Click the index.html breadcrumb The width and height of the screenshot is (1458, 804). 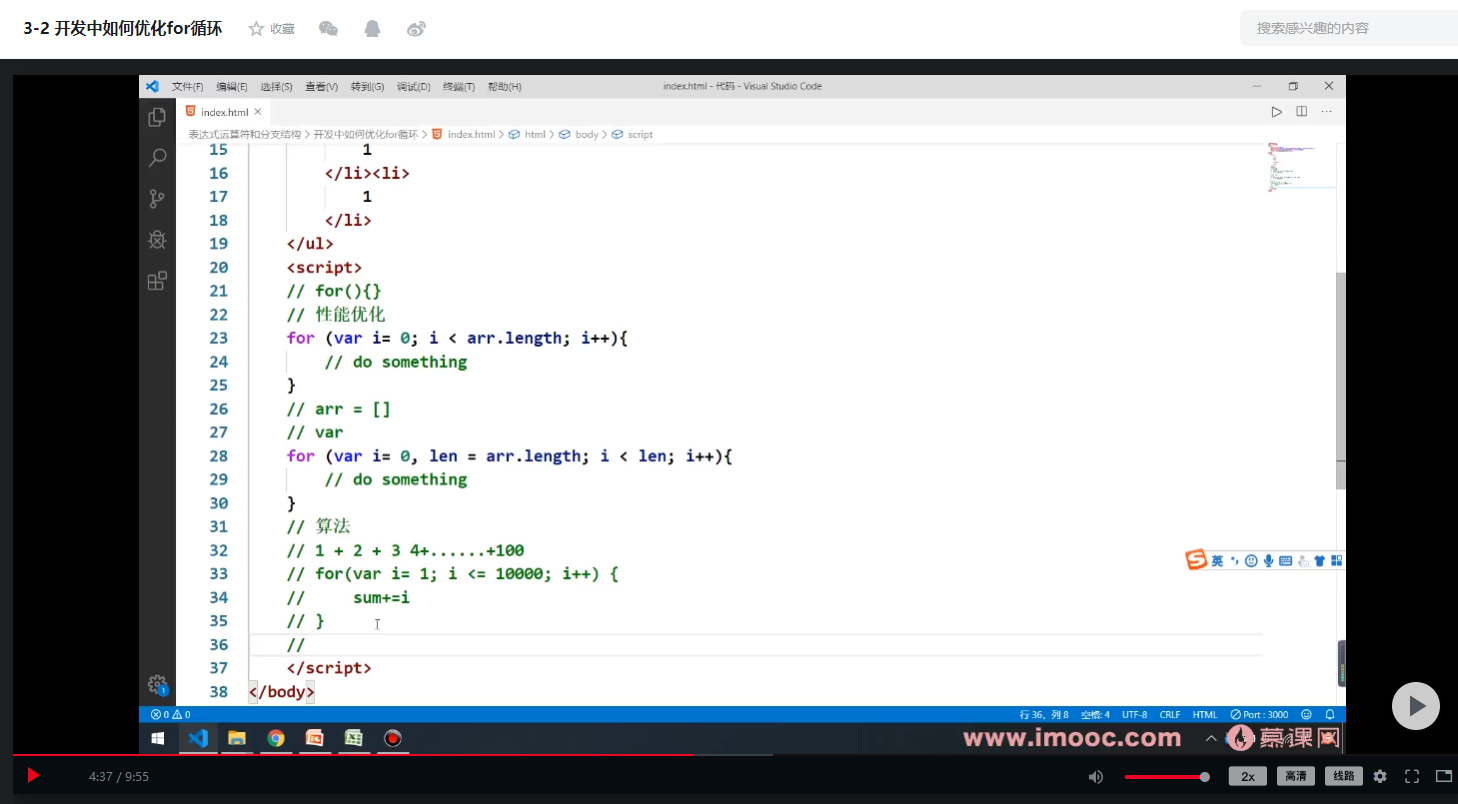471,134
